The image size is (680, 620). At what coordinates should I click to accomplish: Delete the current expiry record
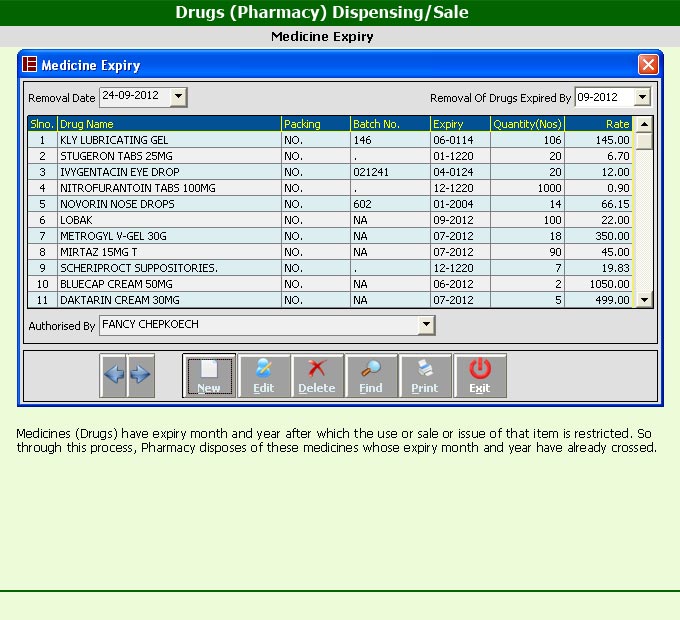click(317, 375)
